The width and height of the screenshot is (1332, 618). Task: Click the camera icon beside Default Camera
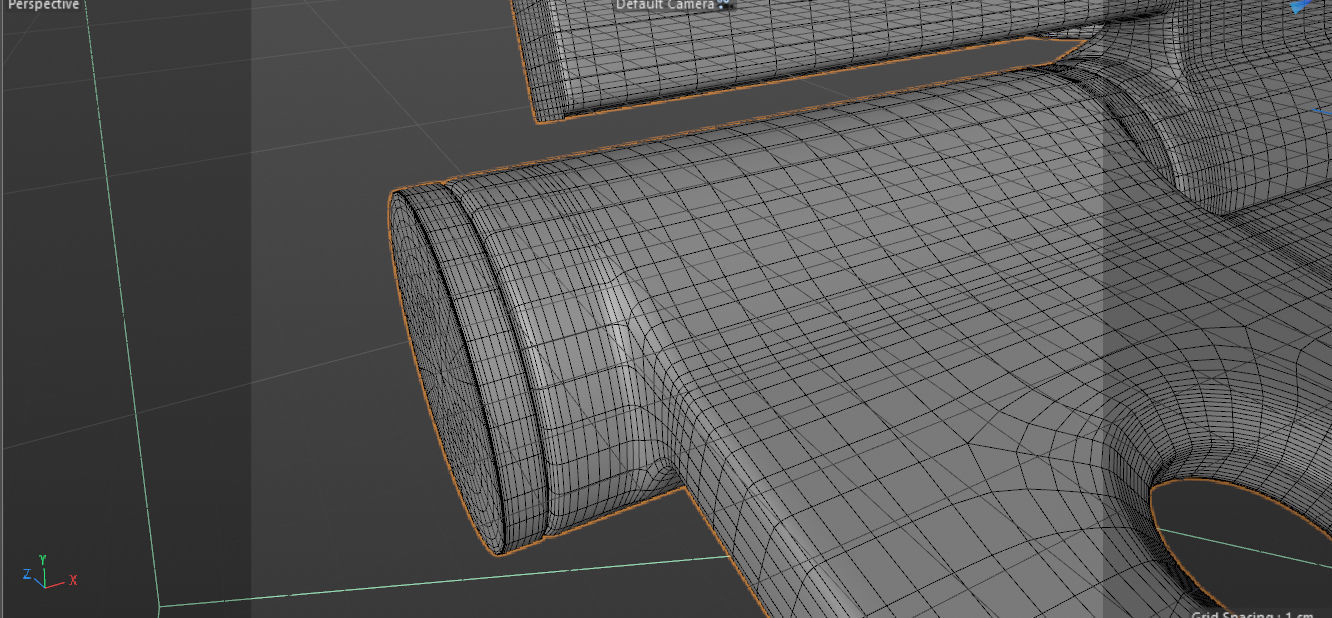point(726,4)
